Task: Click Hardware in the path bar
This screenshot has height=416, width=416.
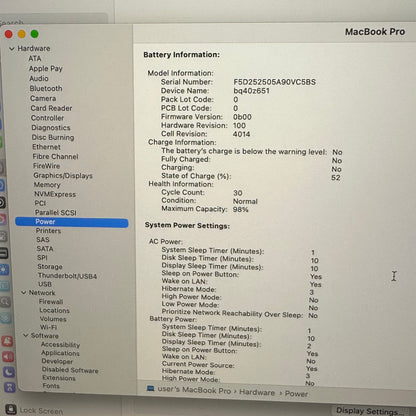Action: click(x=257, y=392)
